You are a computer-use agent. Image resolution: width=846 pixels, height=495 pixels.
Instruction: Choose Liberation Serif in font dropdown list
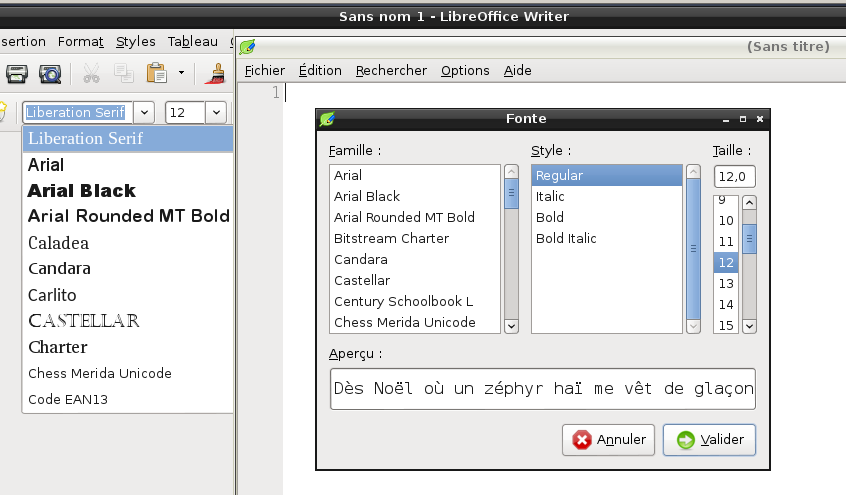point(128,139)
